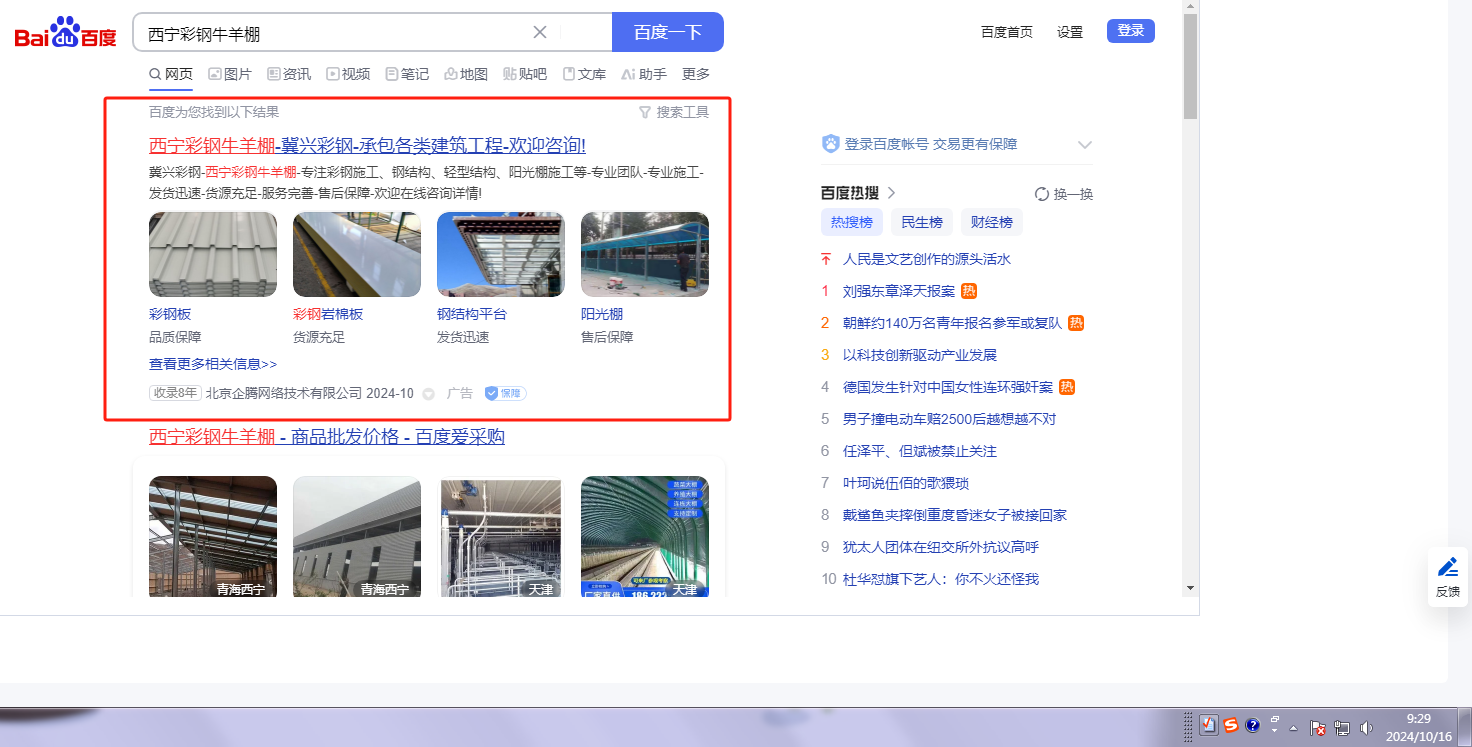1472x747 pixels.
Task: Click 查看更多相关信息>> link
Action: coord(213,364)
